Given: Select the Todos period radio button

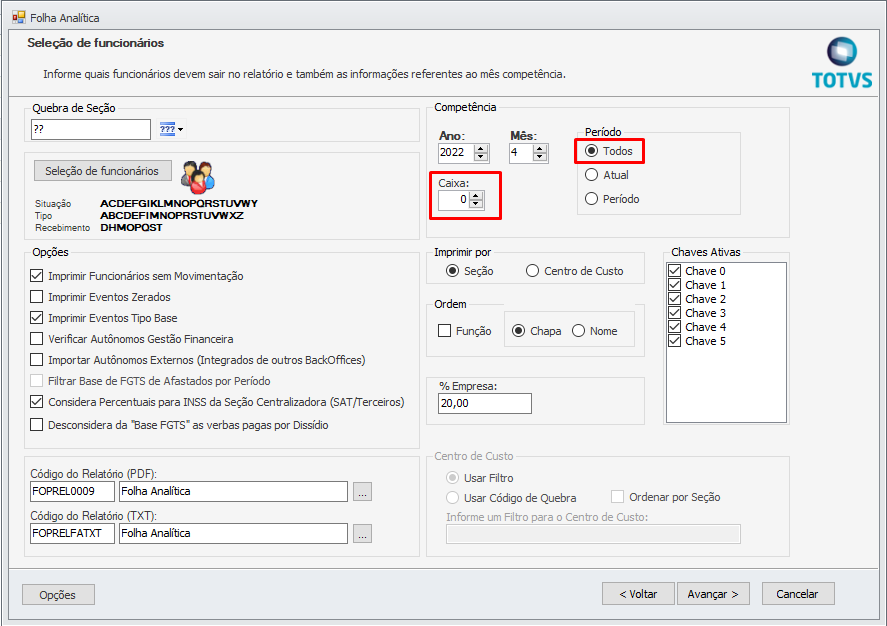Looking at the screenshot, I should click(x=591, y=151).
